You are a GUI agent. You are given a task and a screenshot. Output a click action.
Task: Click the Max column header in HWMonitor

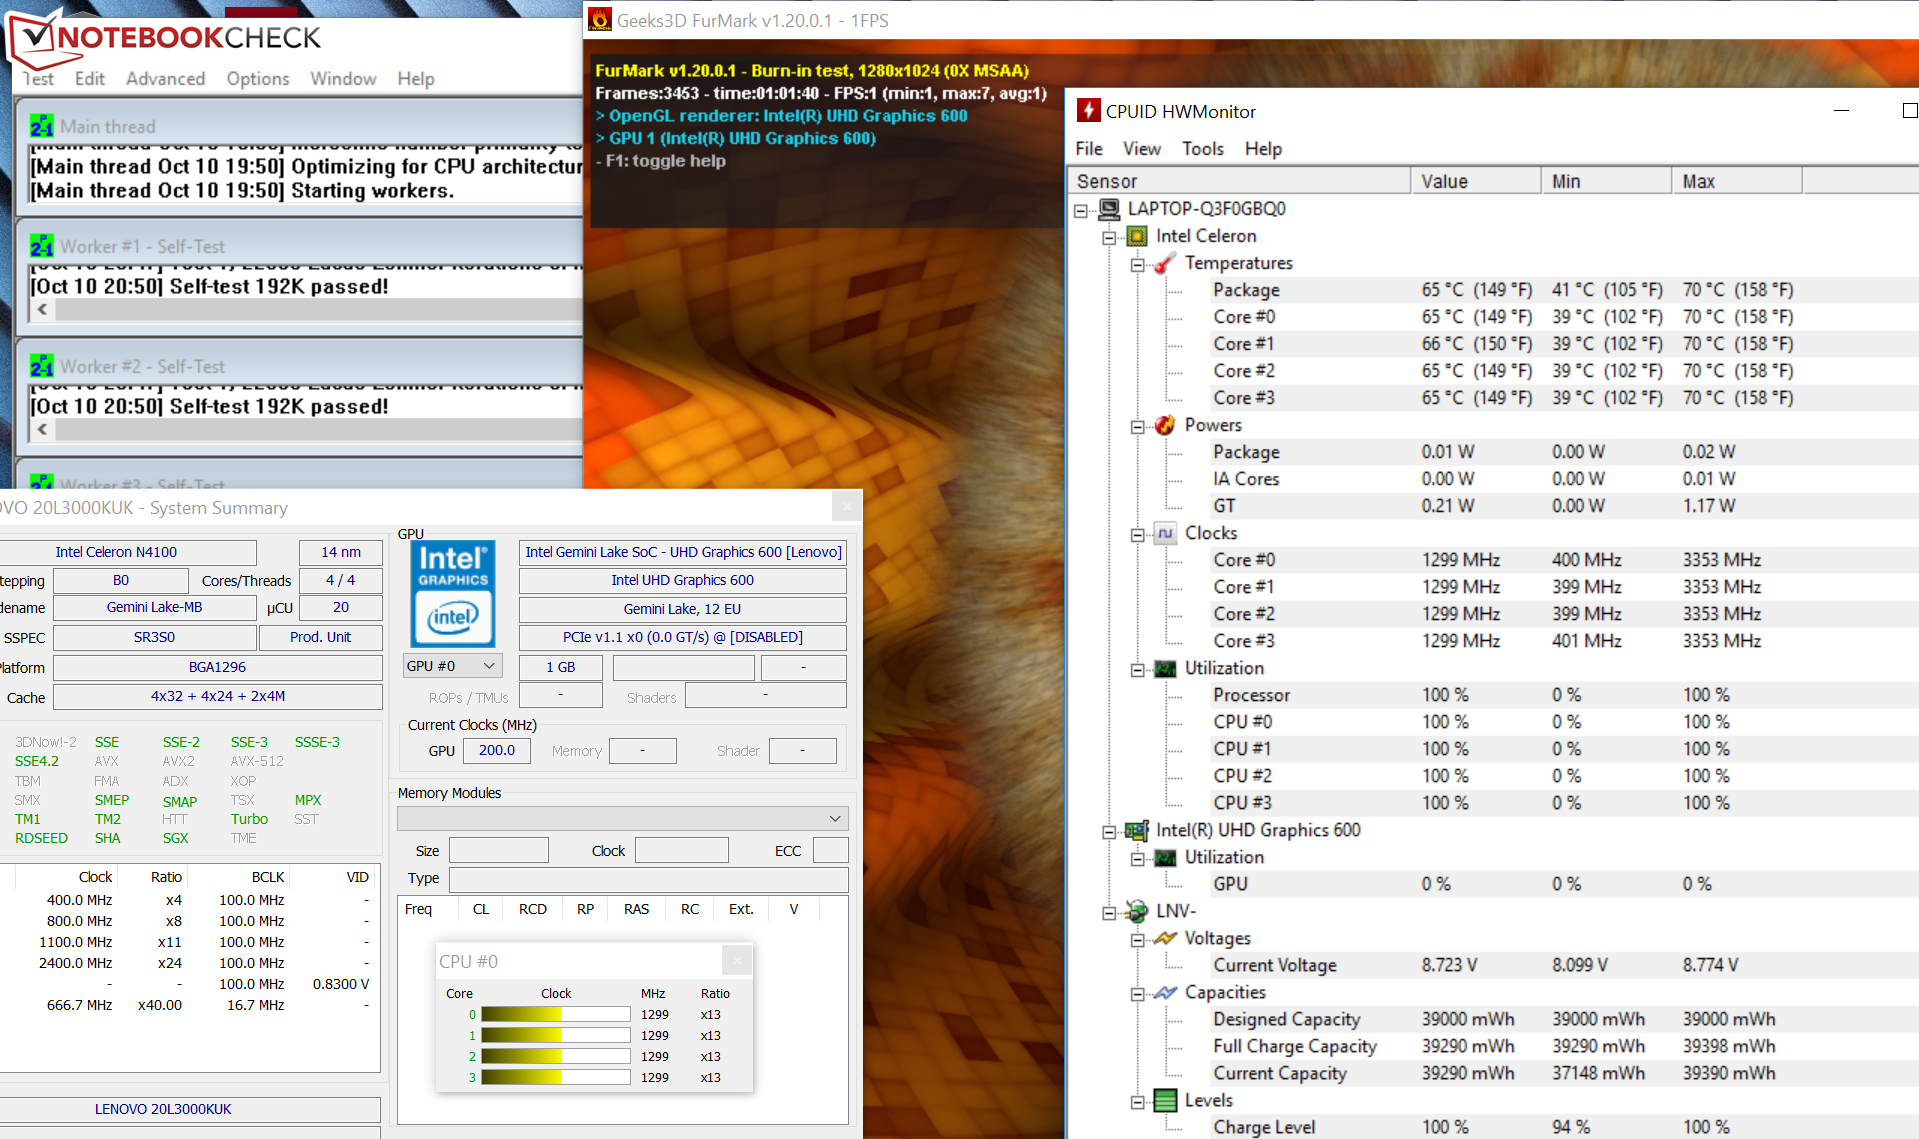pyautogui.click(x=1737, y=181)
